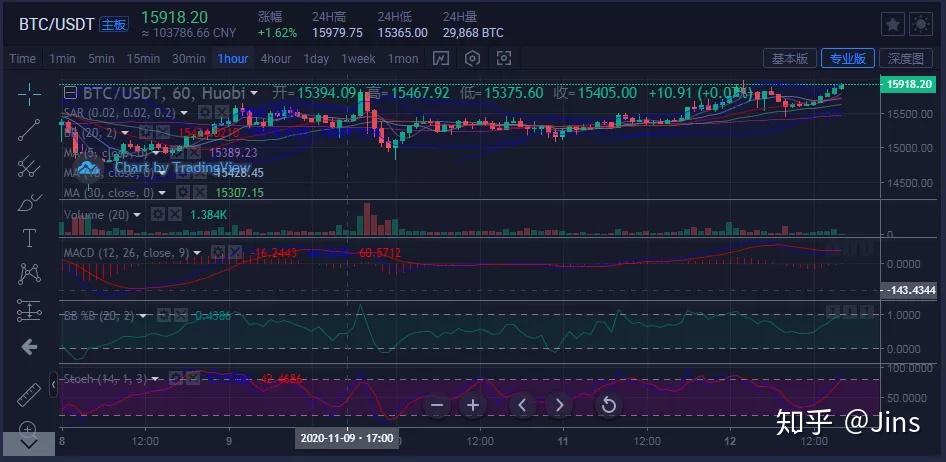The width and height of the screenshot is (946, 462).
Task: Select the zoom-in magnifier tool
Action: click(x=28, y=429)
